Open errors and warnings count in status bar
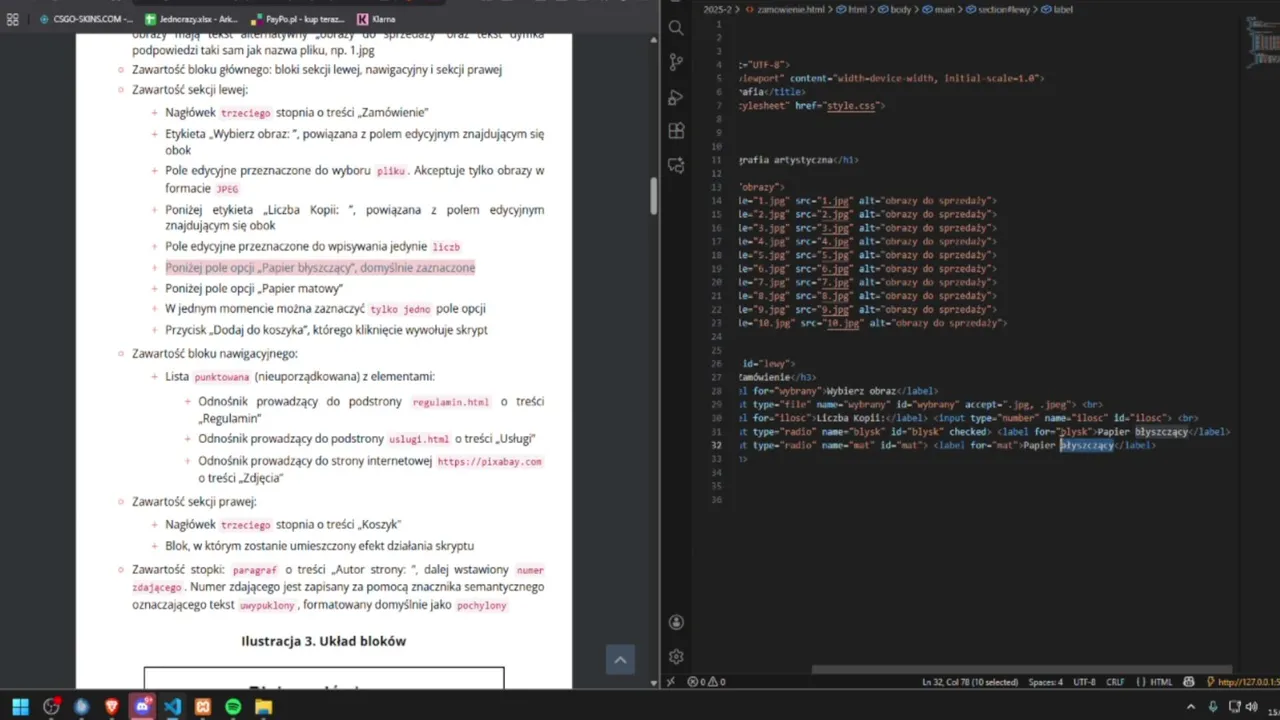Viewport: 1280px width, 720px height. point(706,682)
